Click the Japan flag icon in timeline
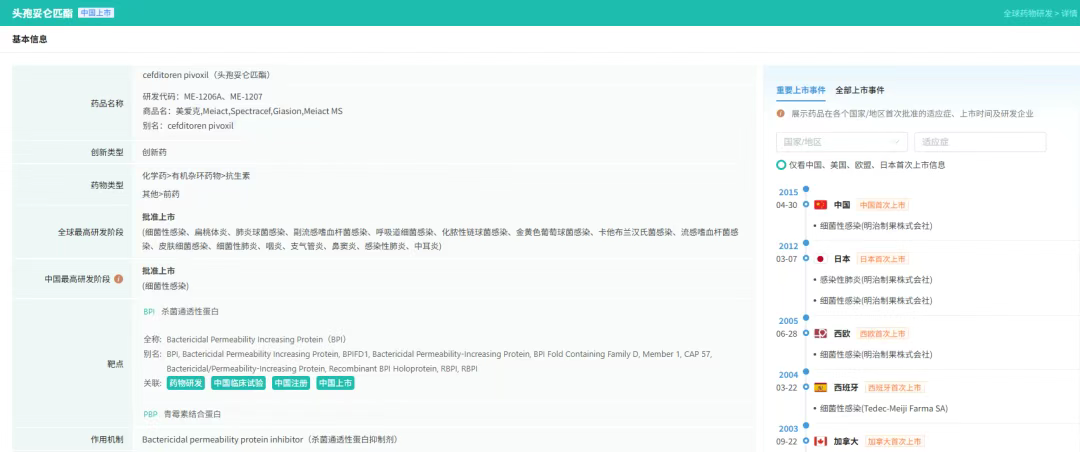Viewport: 1080px width, 452px height. pos(820,259)
